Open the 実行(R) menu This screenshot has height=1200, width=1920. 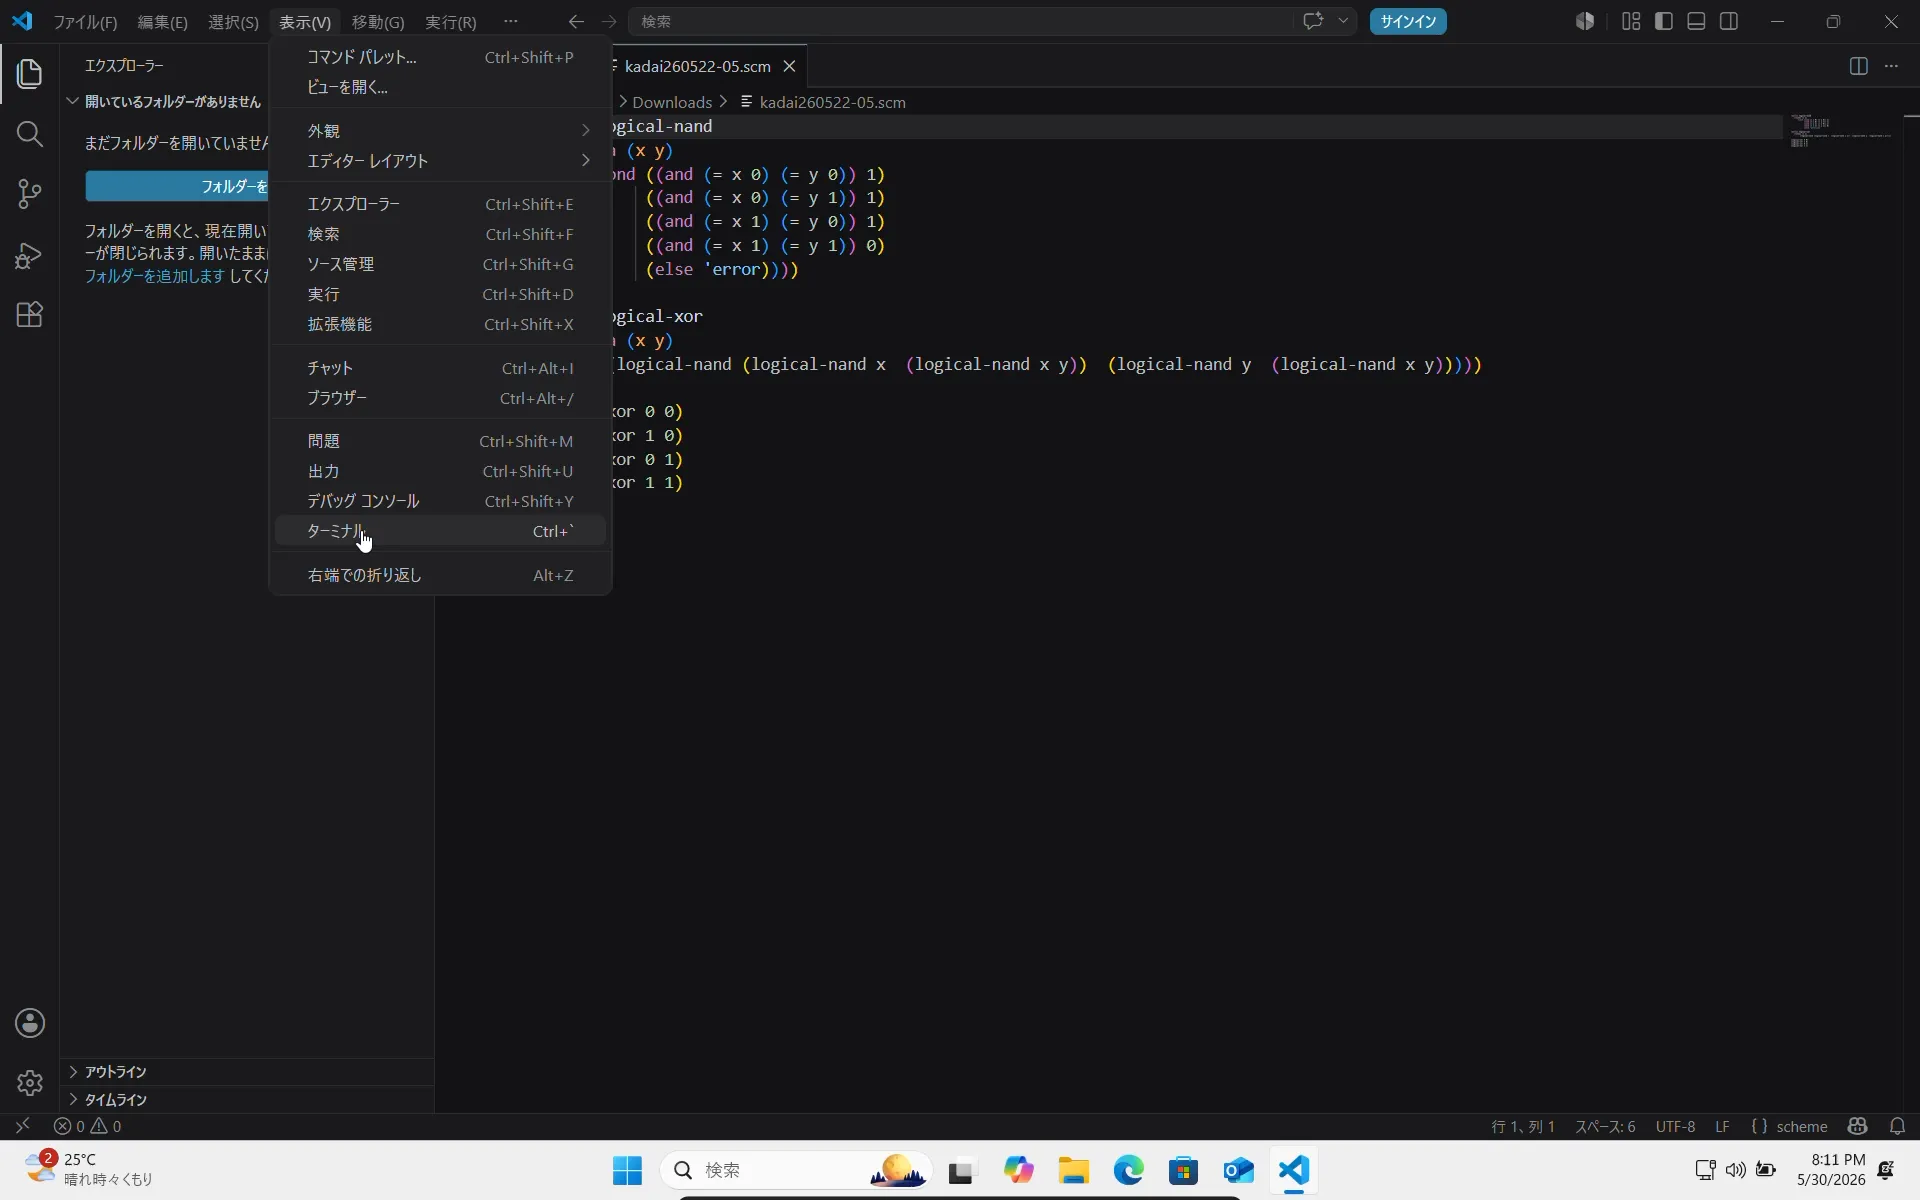[451, 21]
